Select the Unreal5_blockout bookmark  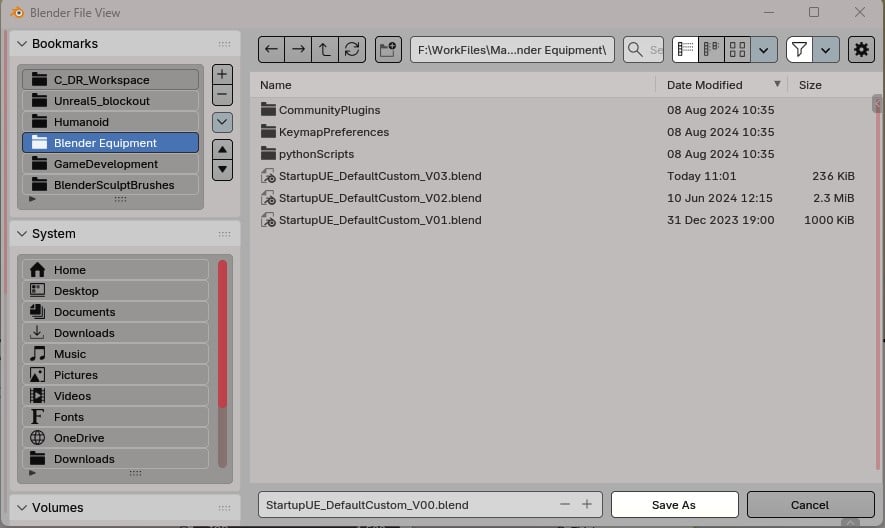pos(111,101)
